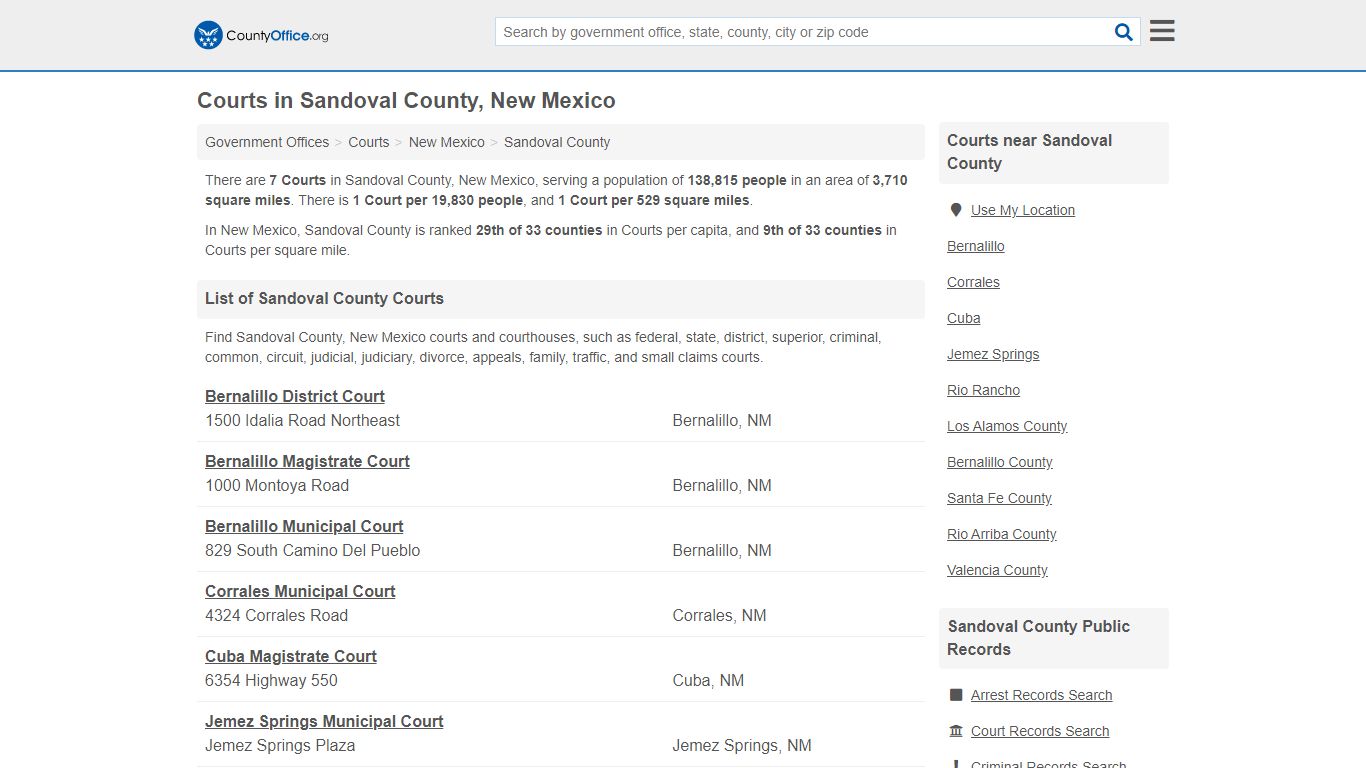
Task: Click the search magnifier icon
Action: pos(1124,32)
